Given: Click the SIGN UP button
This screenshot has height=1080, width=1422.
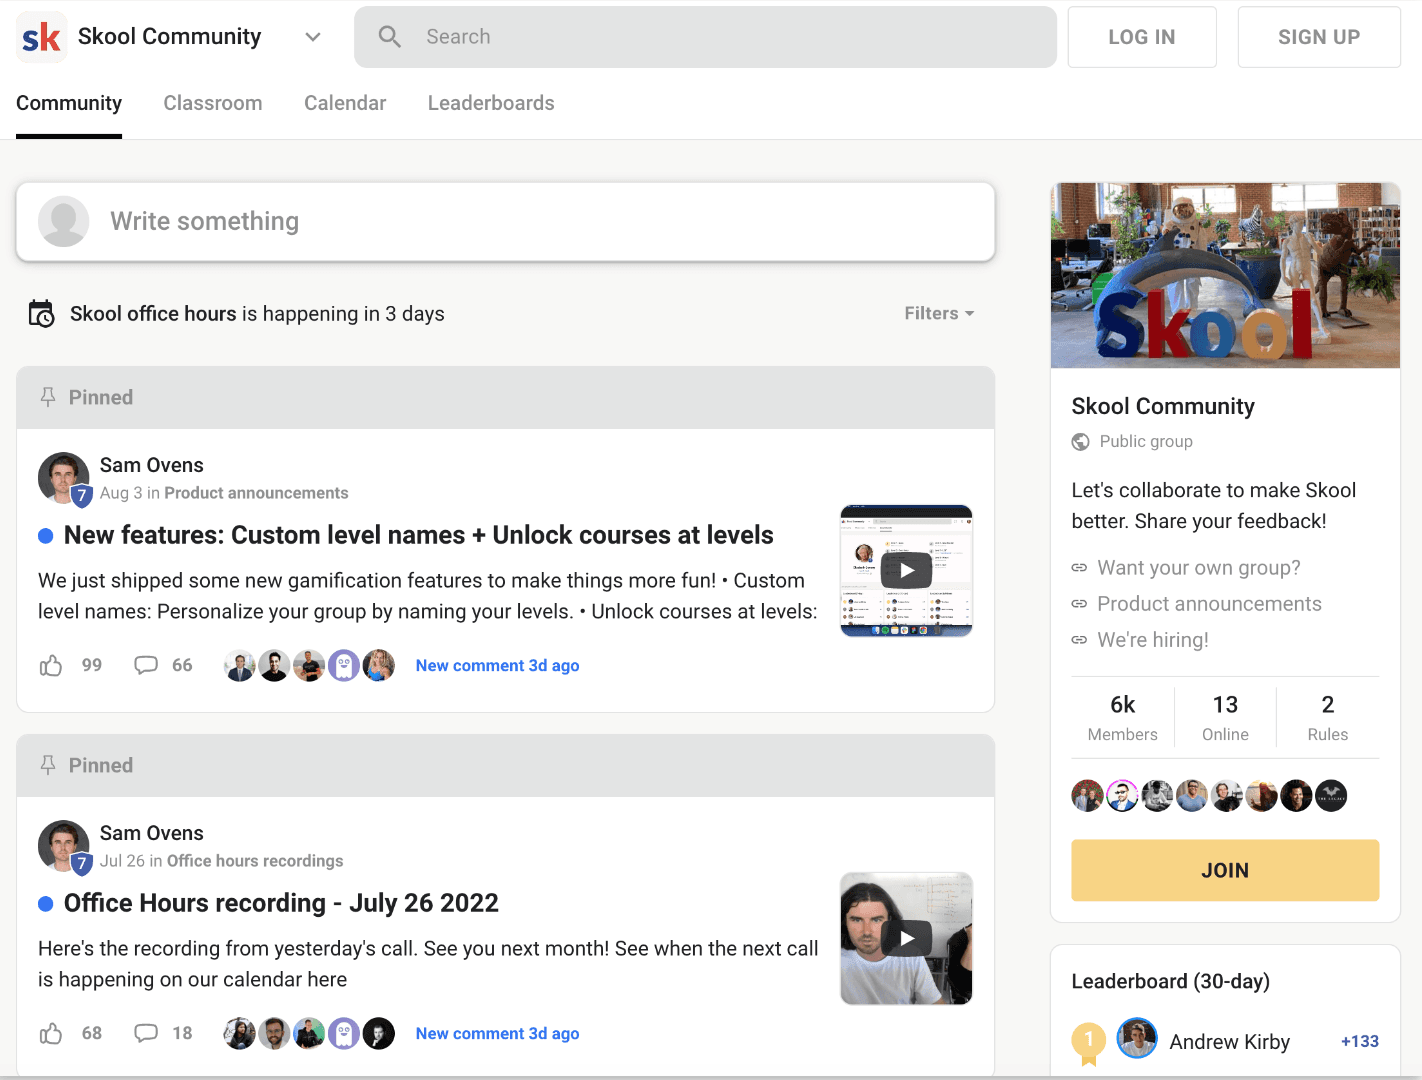Looking at the screenshot, I should point(1319,37).
